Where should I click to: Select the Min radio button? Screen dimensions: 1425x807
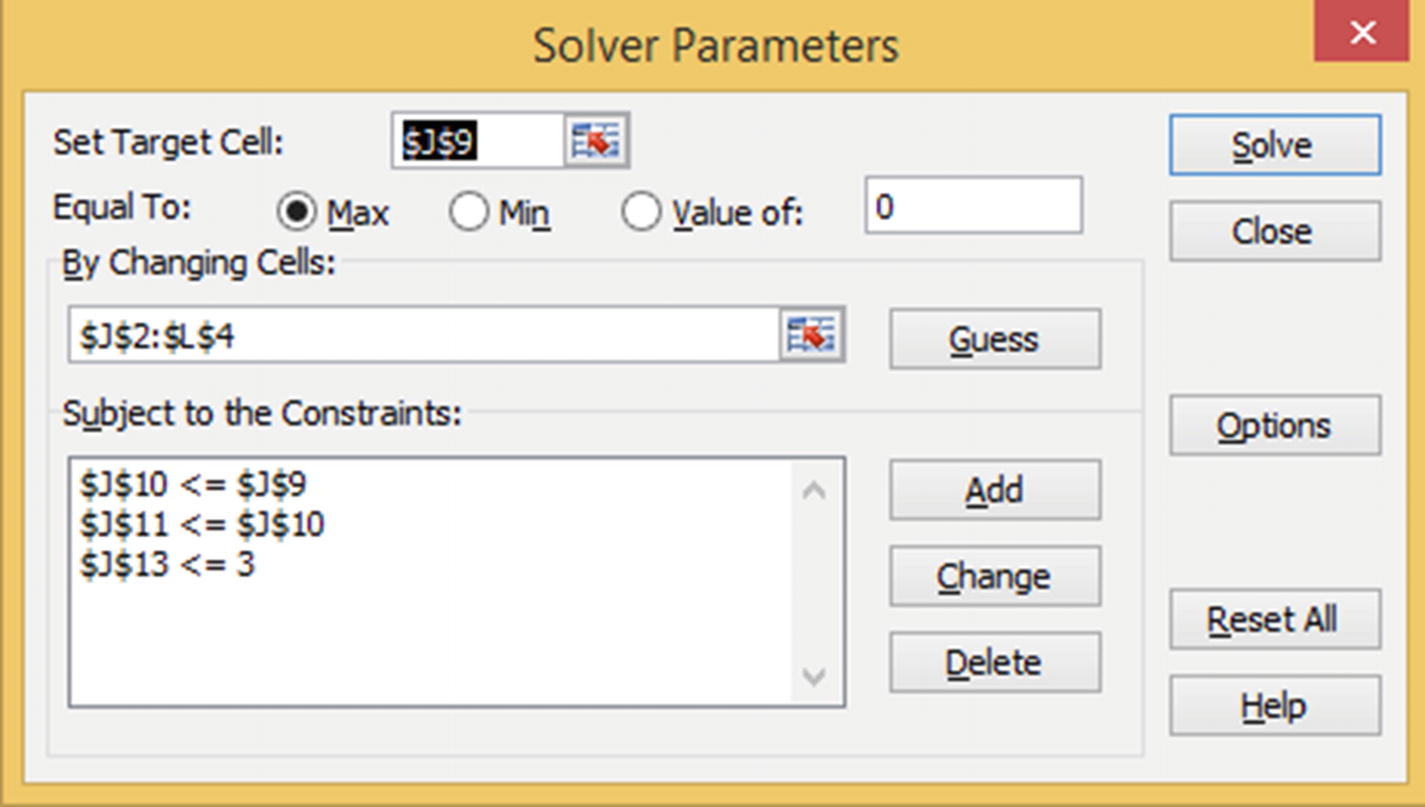(x=468, y=212)
